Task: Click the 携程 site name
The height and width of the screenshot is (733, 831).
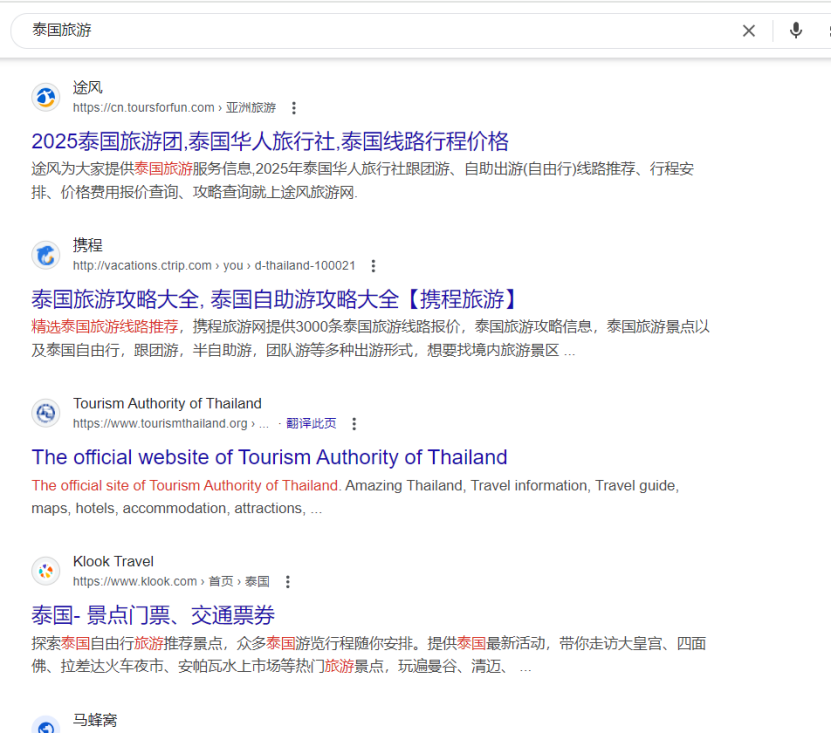Action: pyautogui.click(x=87, y=245)
